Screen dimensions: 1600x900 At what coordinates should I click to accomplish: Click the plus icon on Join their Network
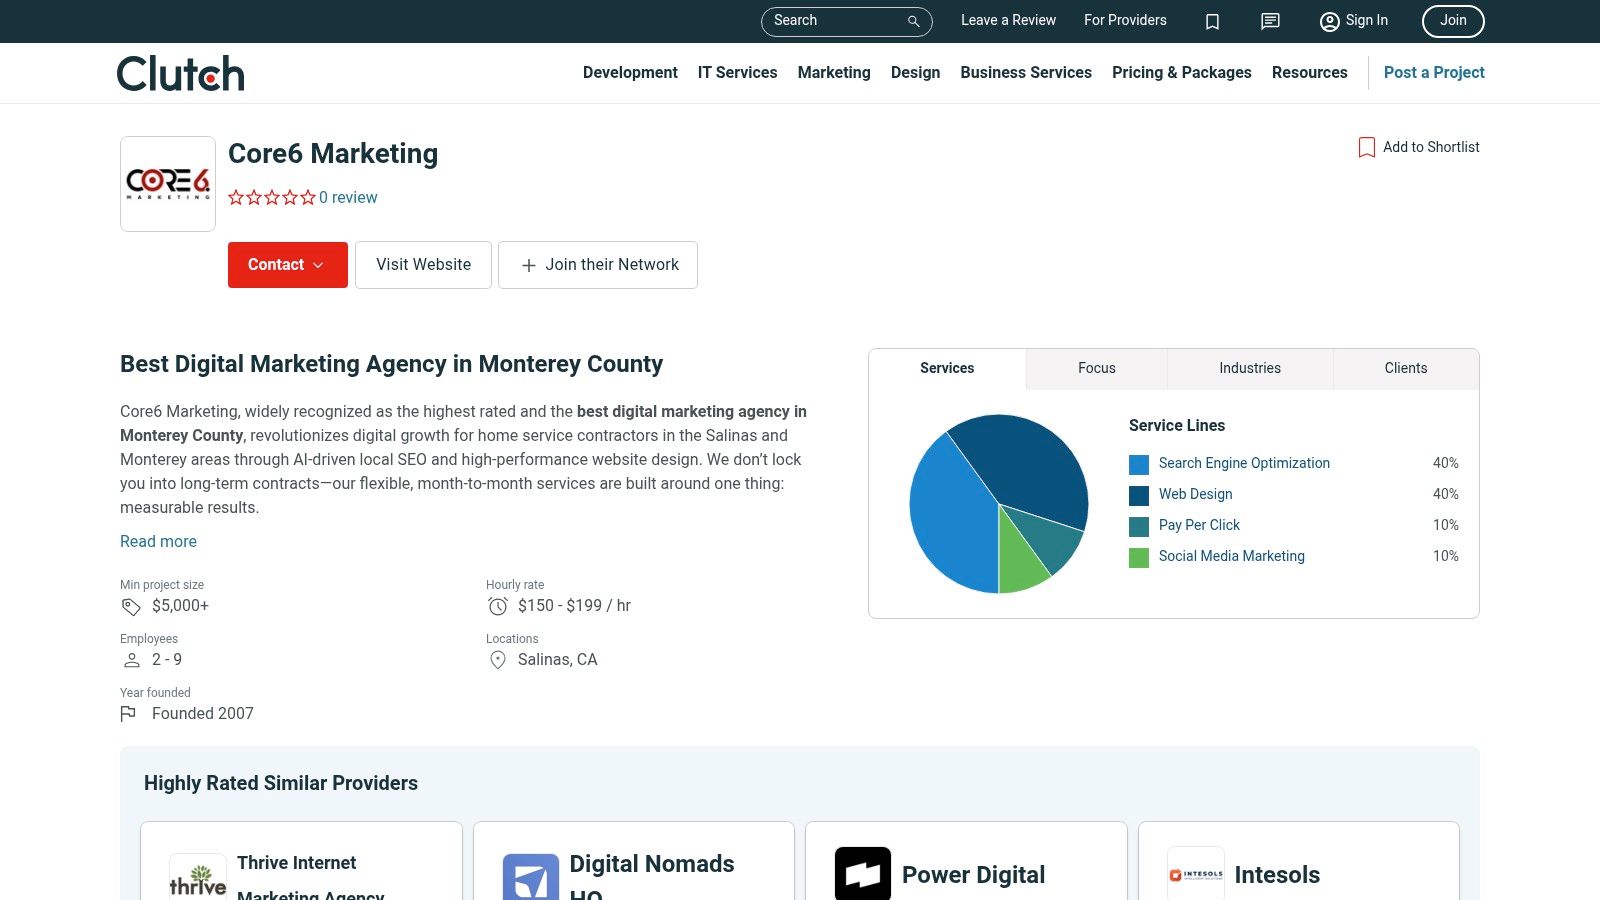tap(527, 265)
